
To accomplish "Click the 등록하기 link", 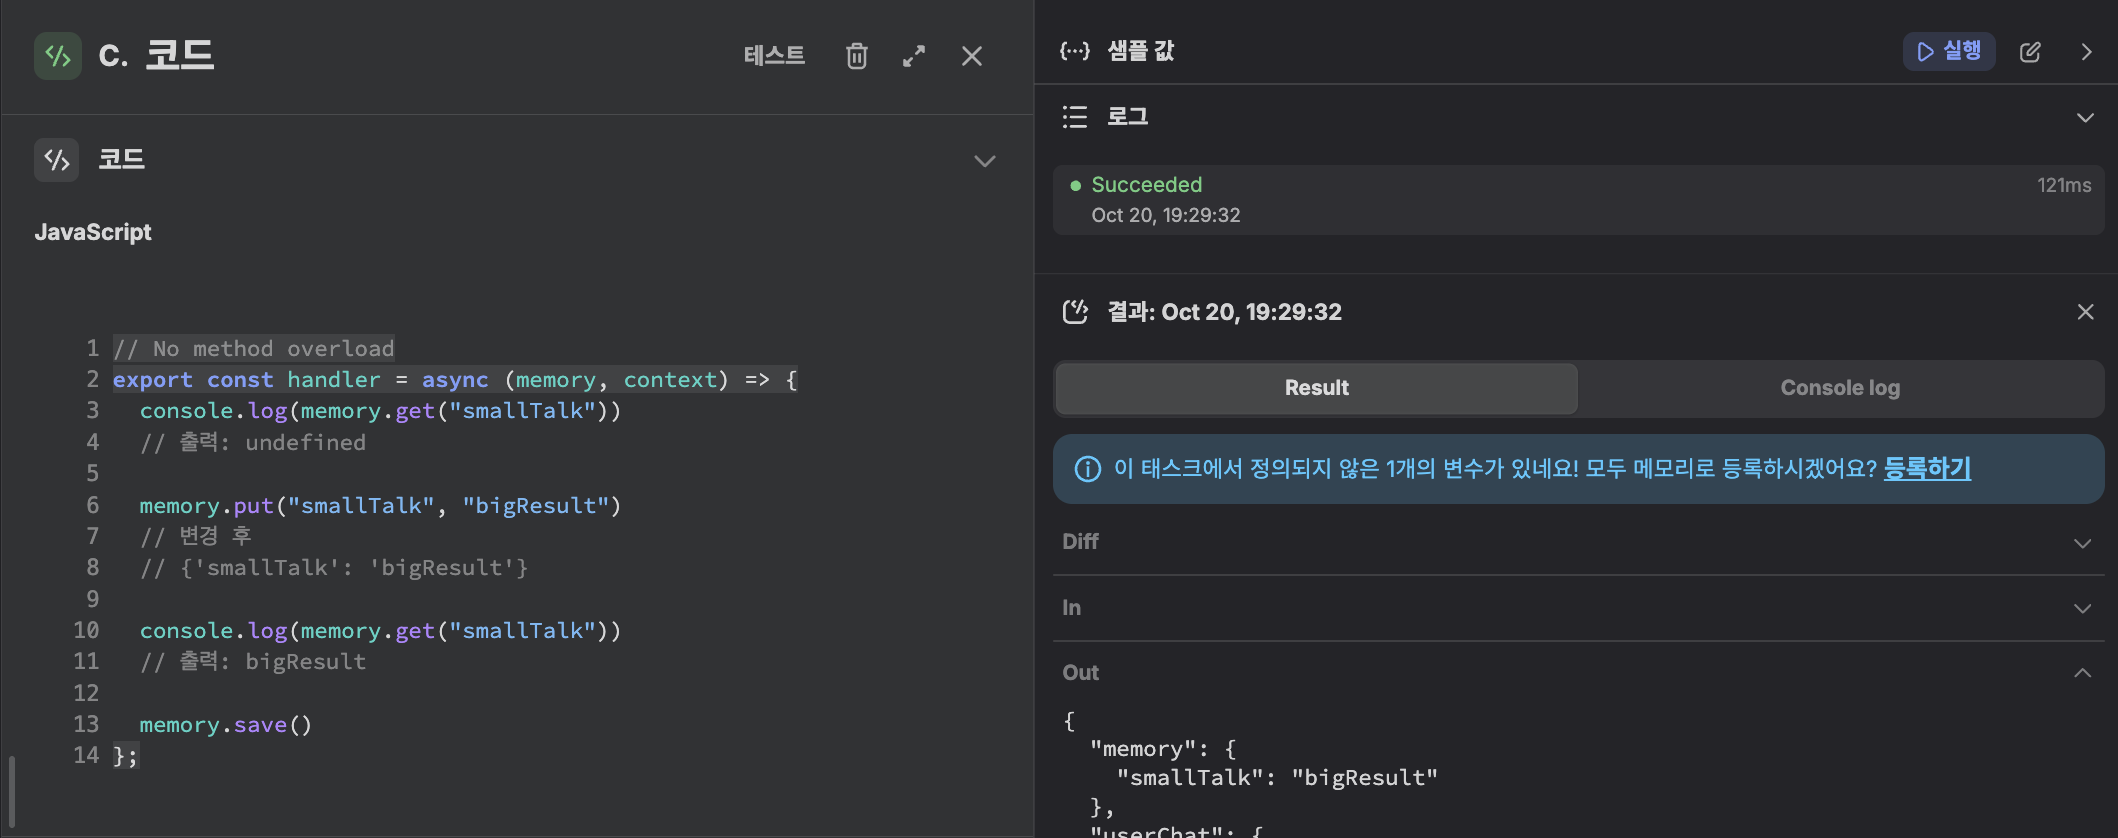I will tap(1927, 468).
